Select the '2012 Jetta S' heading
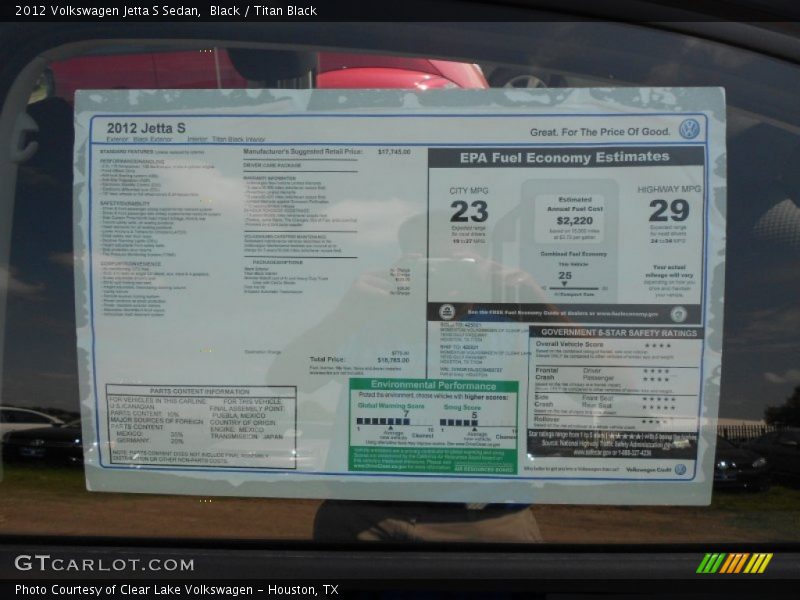800x600 pixels. [x=146, y=128]
